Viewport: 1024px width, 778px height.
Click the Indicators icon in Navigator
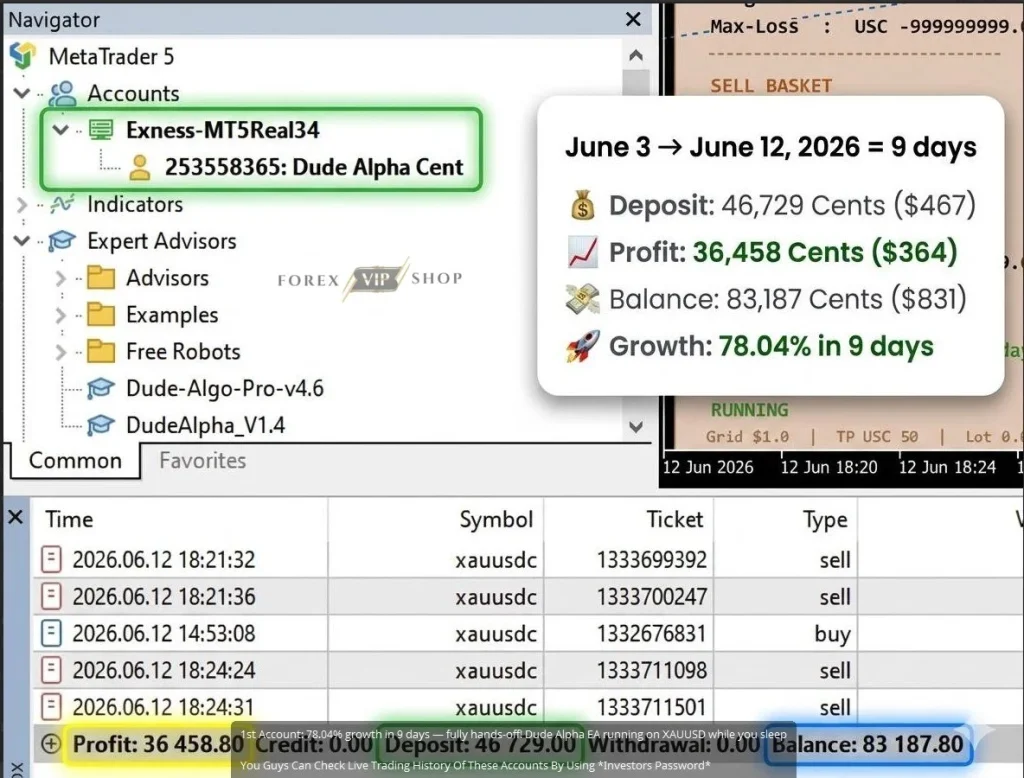pyautogui.click(x=63, y=204)
